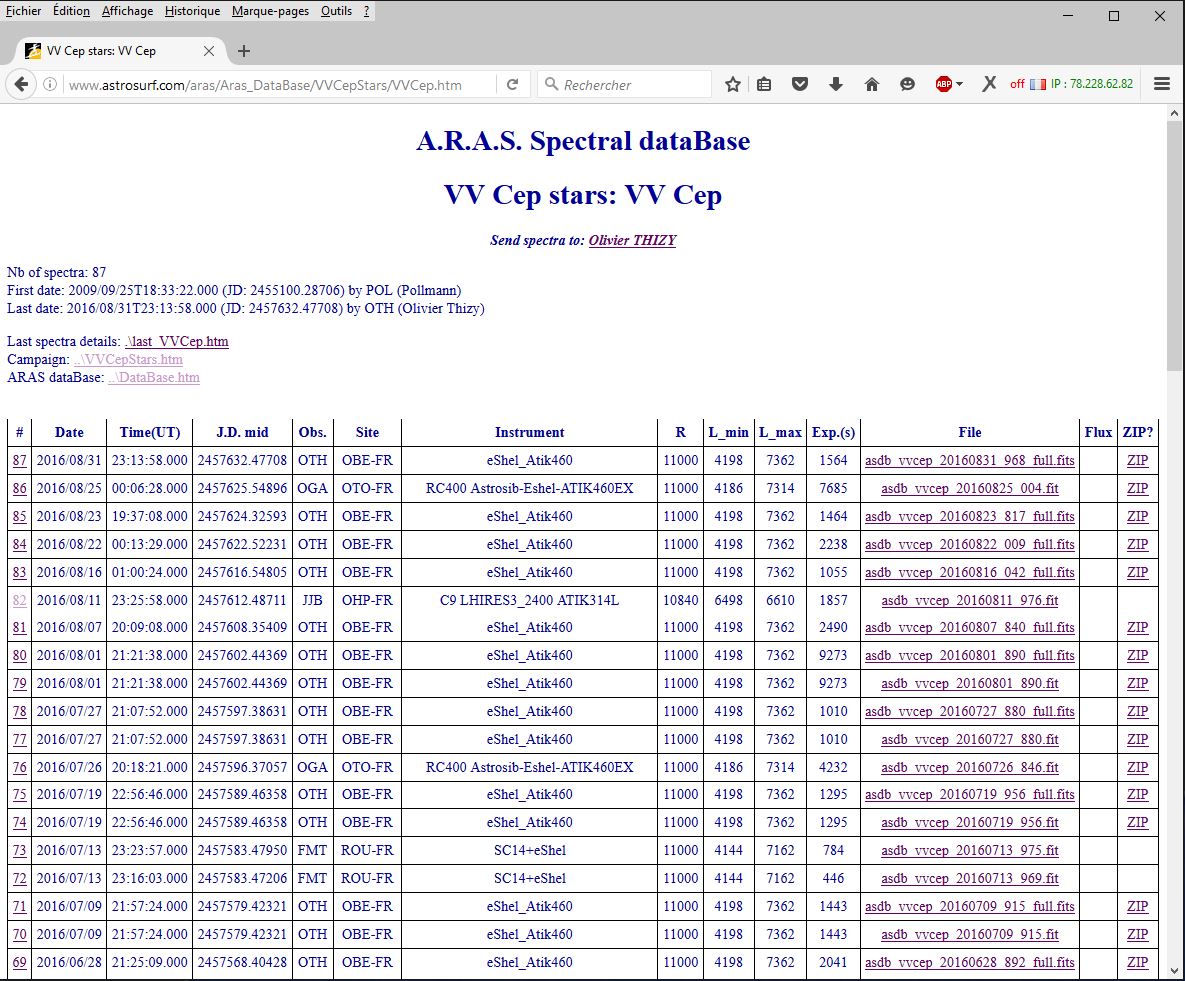Image resolution: width=1185 pixels, height=981 pixels.
Task: Click the red 'off' proxy toggle
Action: (x=1017, y=84)
